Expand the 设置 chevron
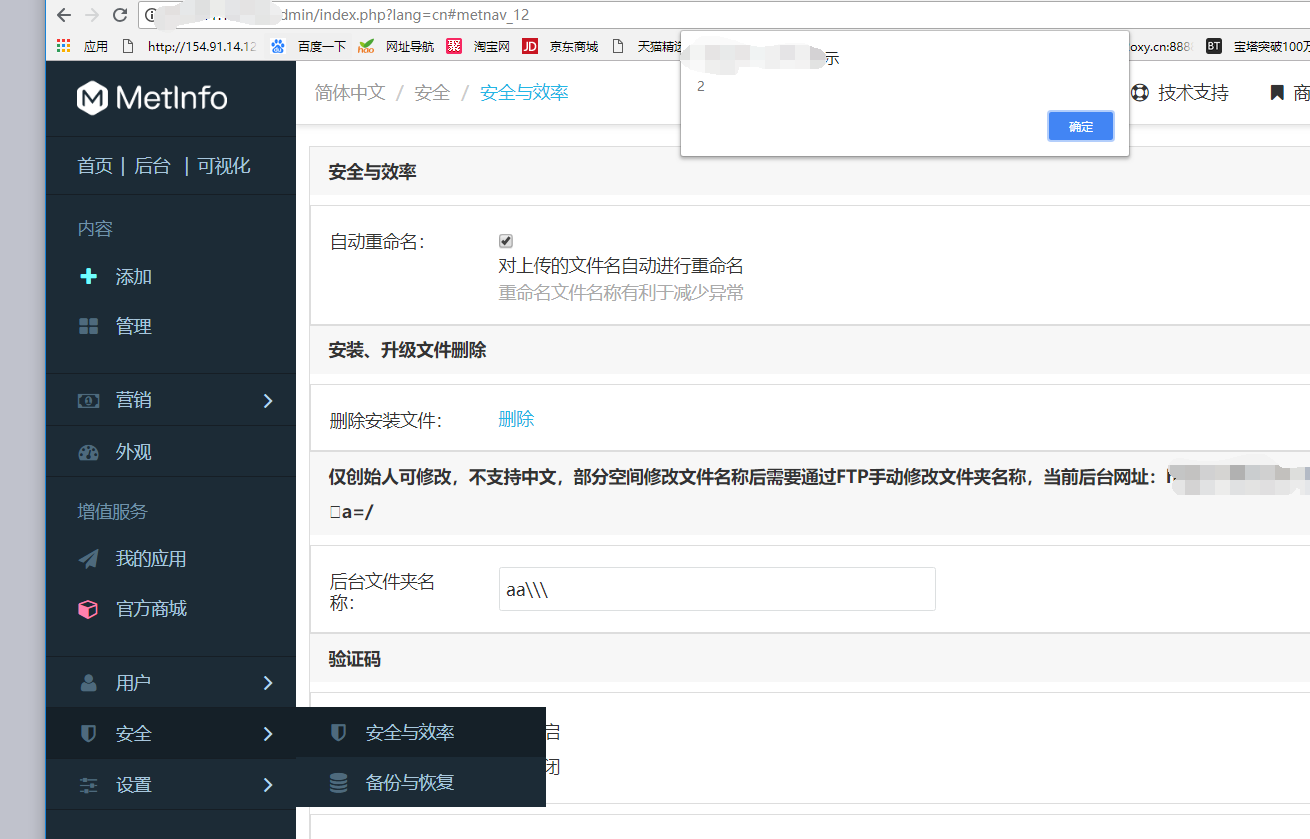The width and height of the screenshot is (1310, 839). pos(267,785)
